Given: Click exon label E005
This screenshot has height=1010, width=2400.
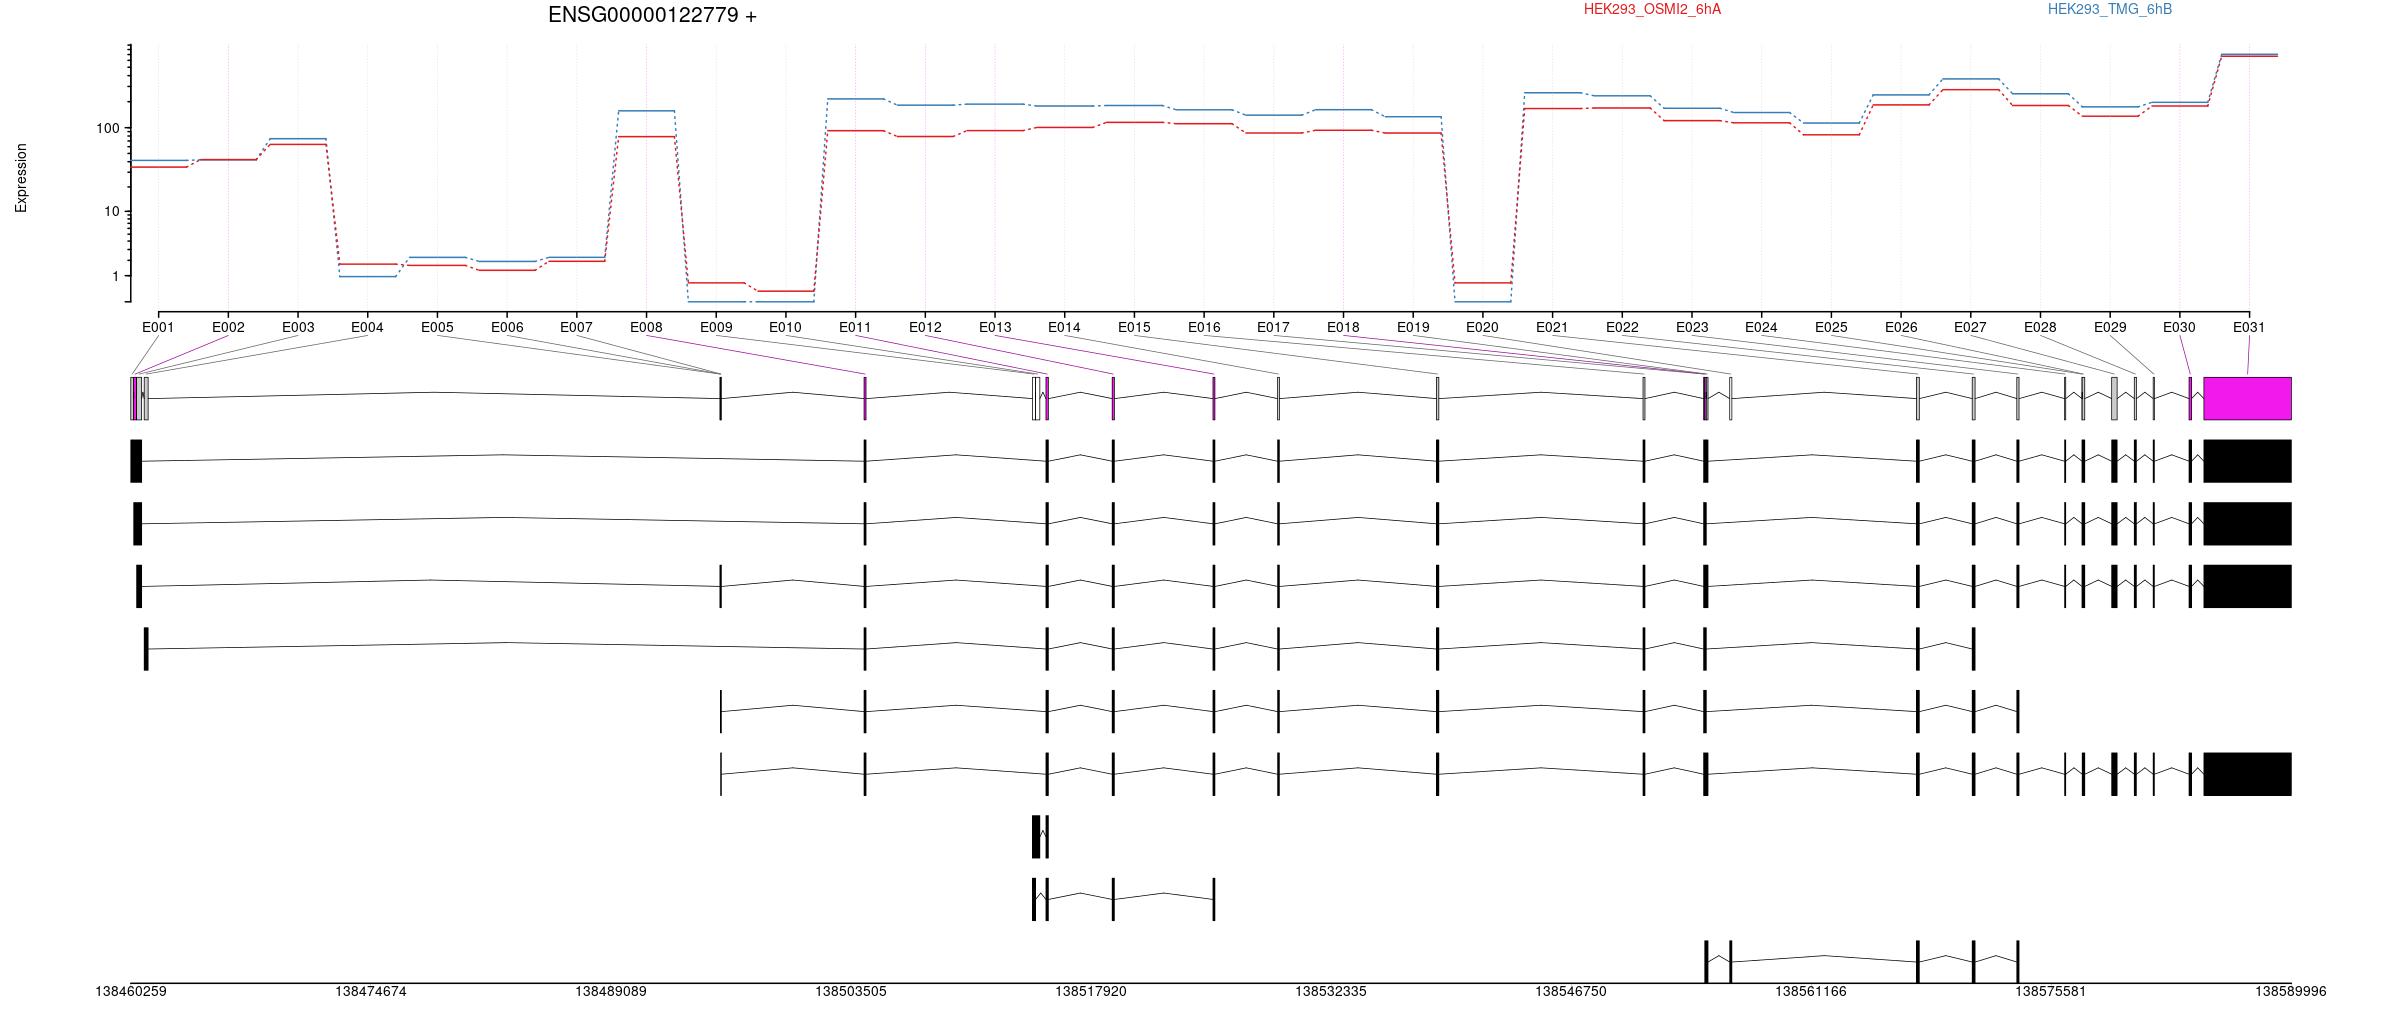Looking at the screenshot, I should [x=437, y=327].
